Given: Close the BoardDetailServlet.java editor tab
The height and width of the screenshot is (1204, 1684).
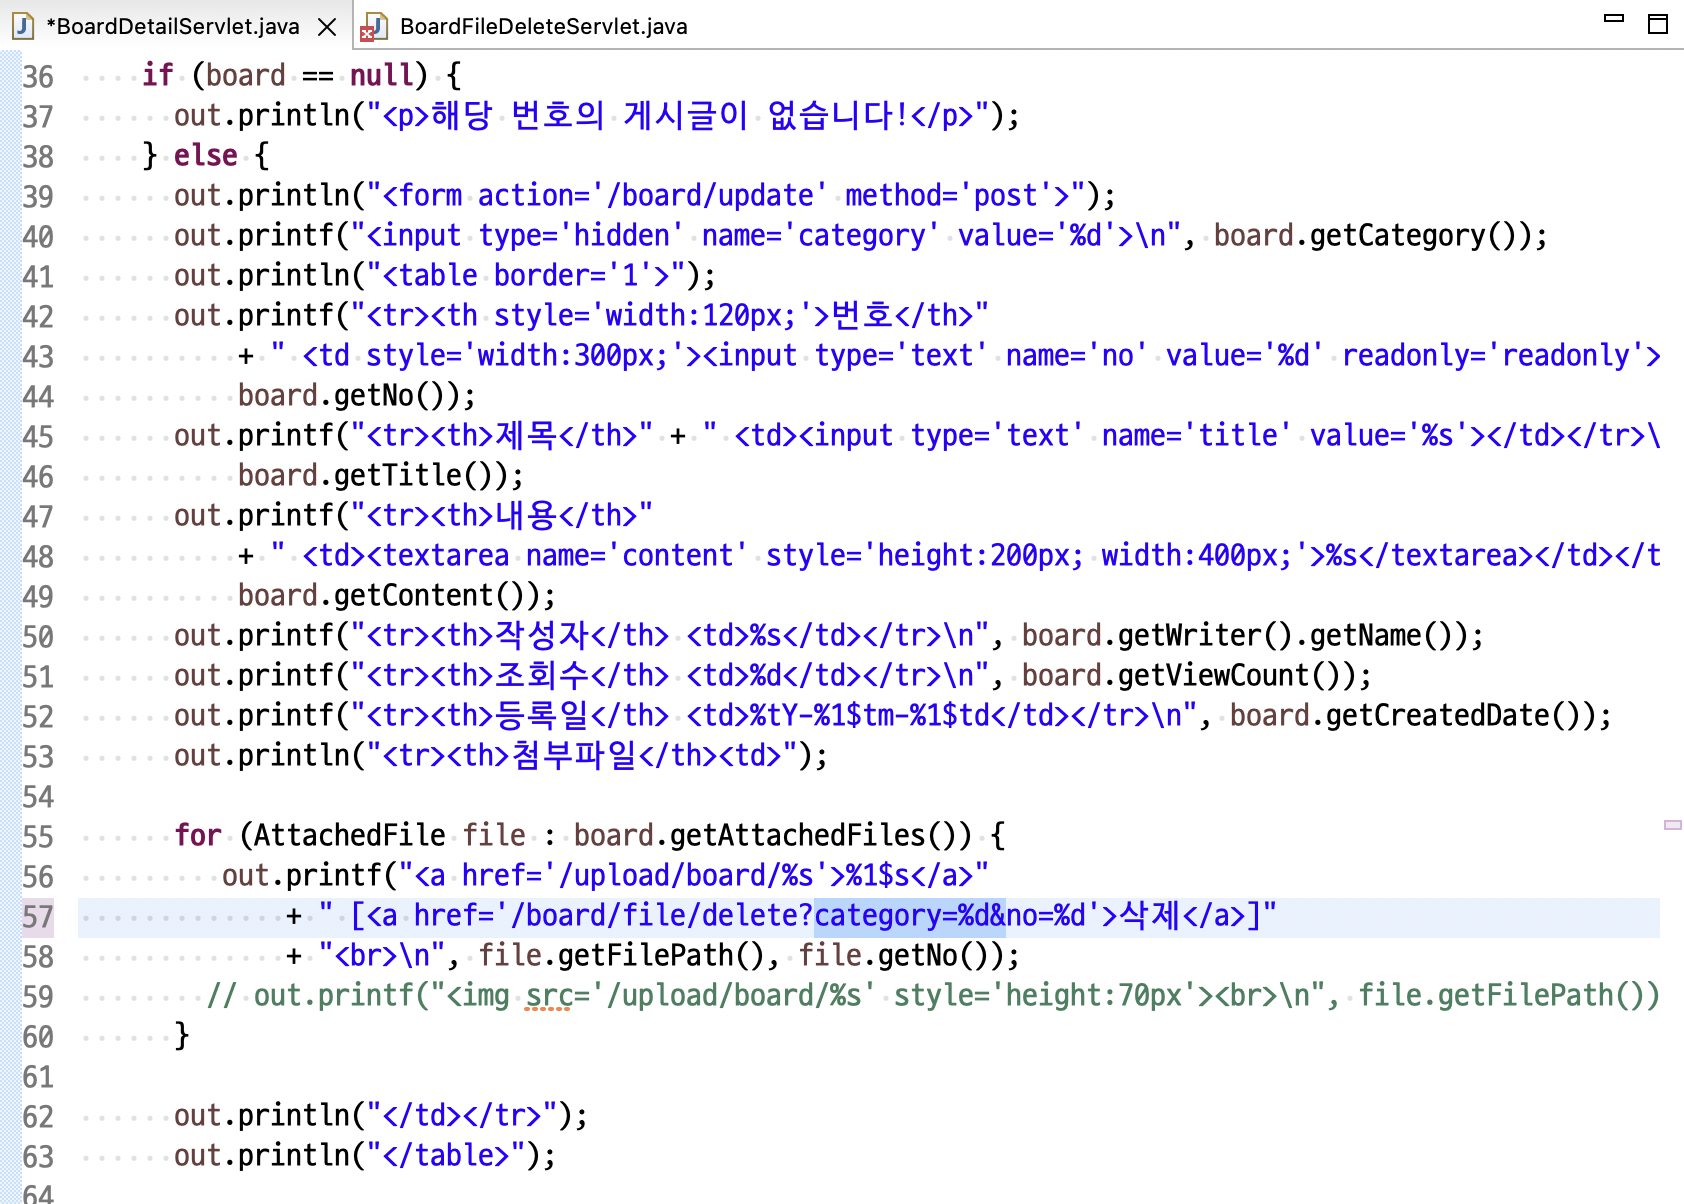Looking at the screenshot, I should tap(327, 27).
